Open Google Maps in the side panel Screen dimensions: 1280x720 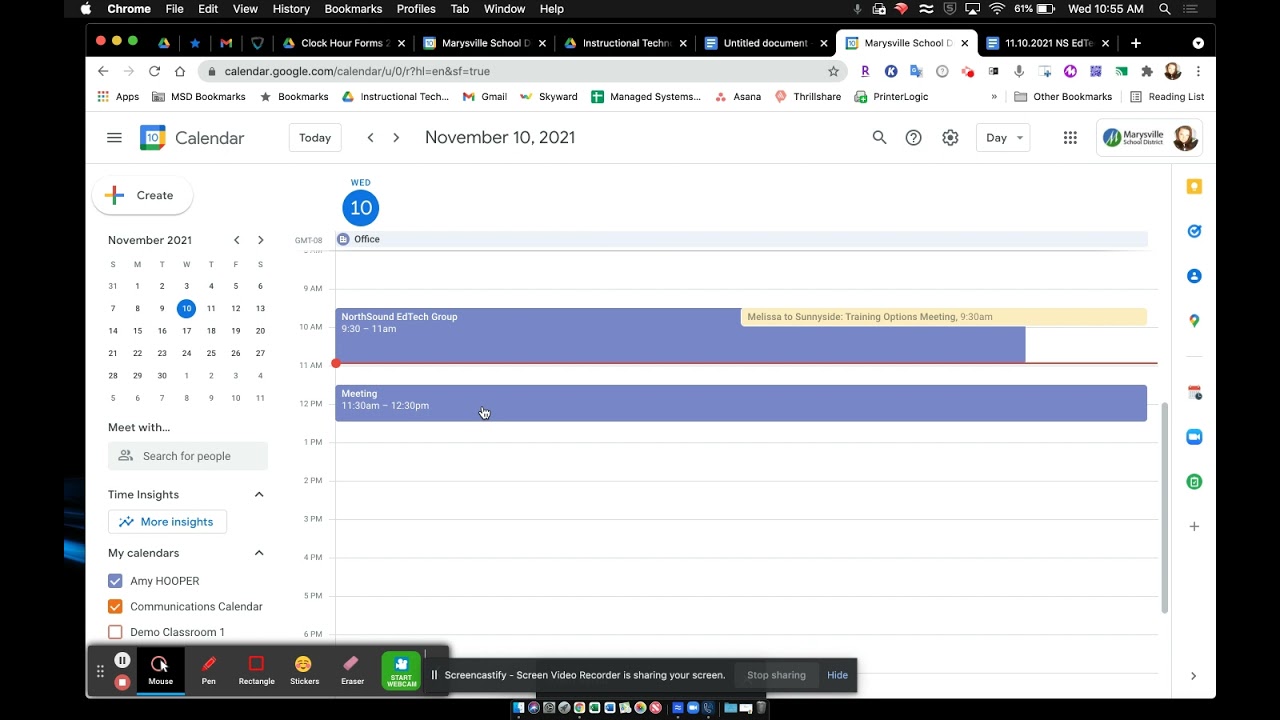click(1194, 321)
